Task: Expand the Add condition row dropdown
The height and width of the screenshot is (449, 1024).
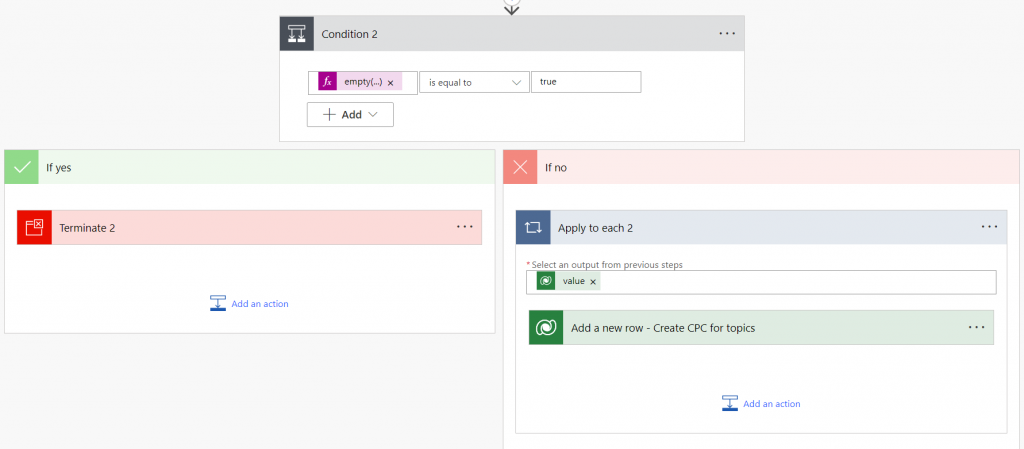Action: click(350, 115)
